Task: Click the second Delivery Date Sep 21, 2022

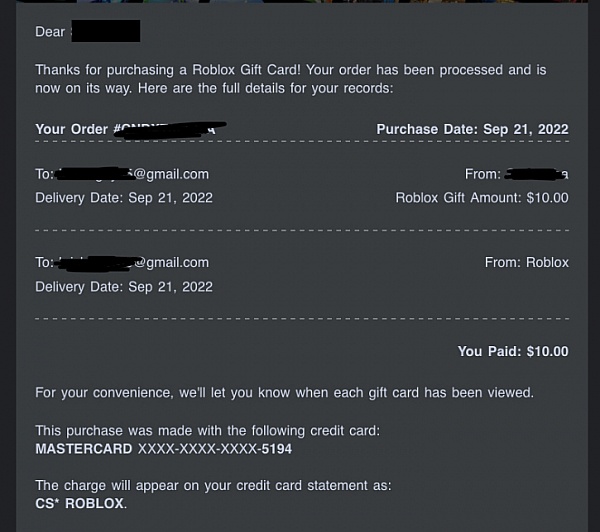Action: click(x=124, y=287)
